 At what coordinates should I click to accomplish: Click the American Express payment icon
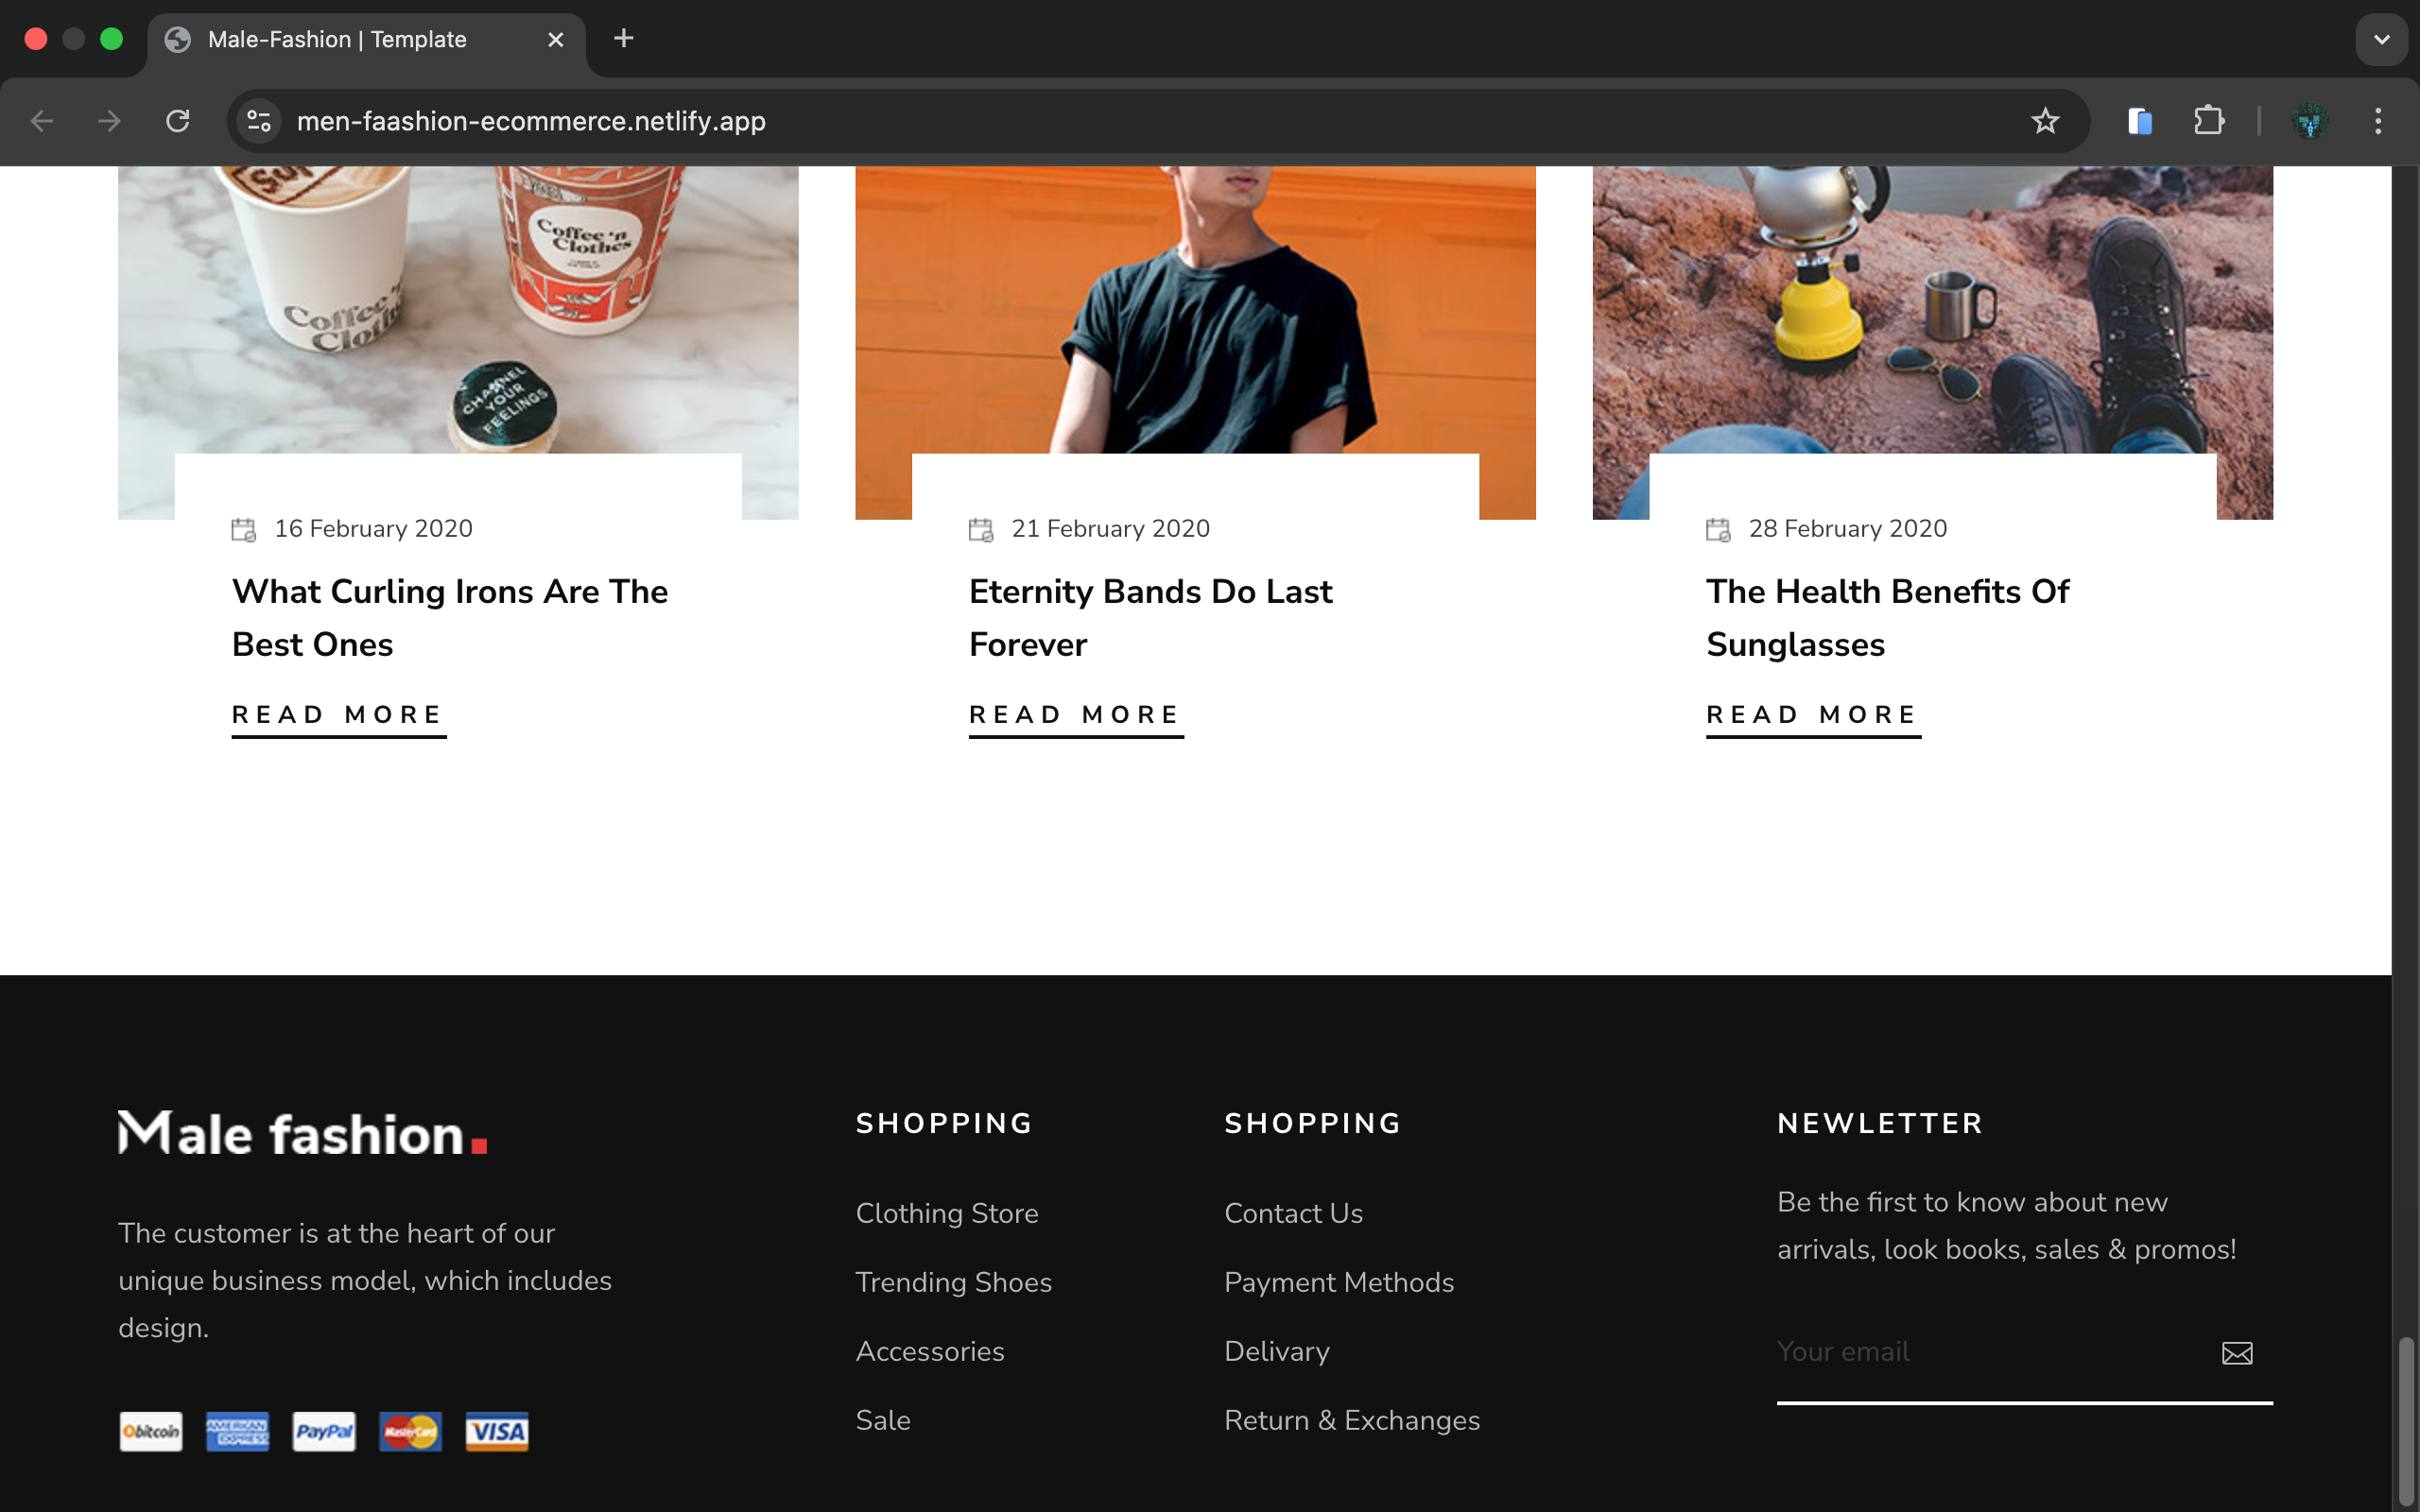point(237,1431)
